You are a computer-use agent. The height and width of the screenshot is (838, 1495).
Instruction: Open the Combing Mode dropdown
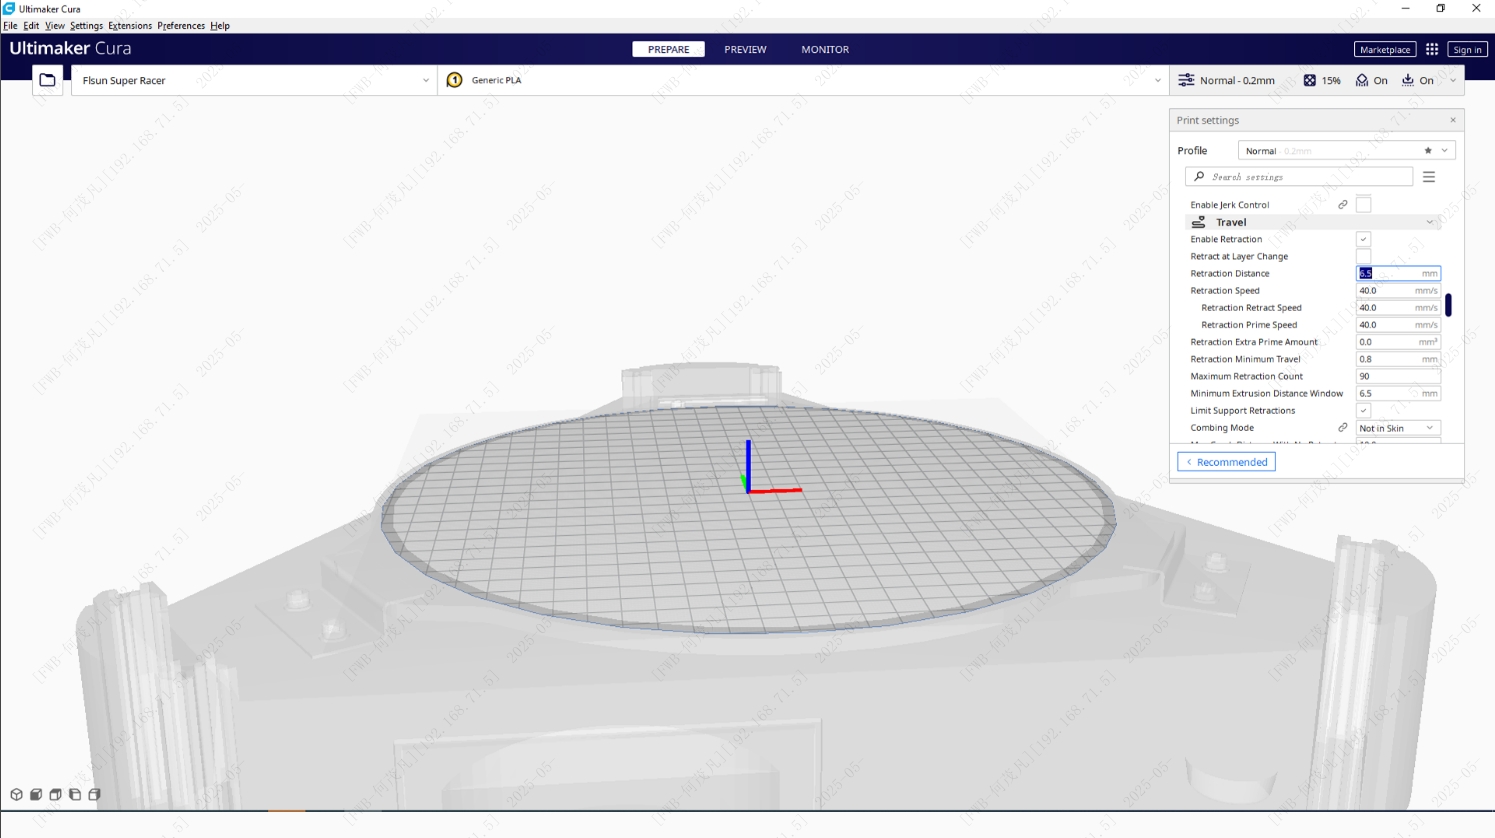(1398, 428)
